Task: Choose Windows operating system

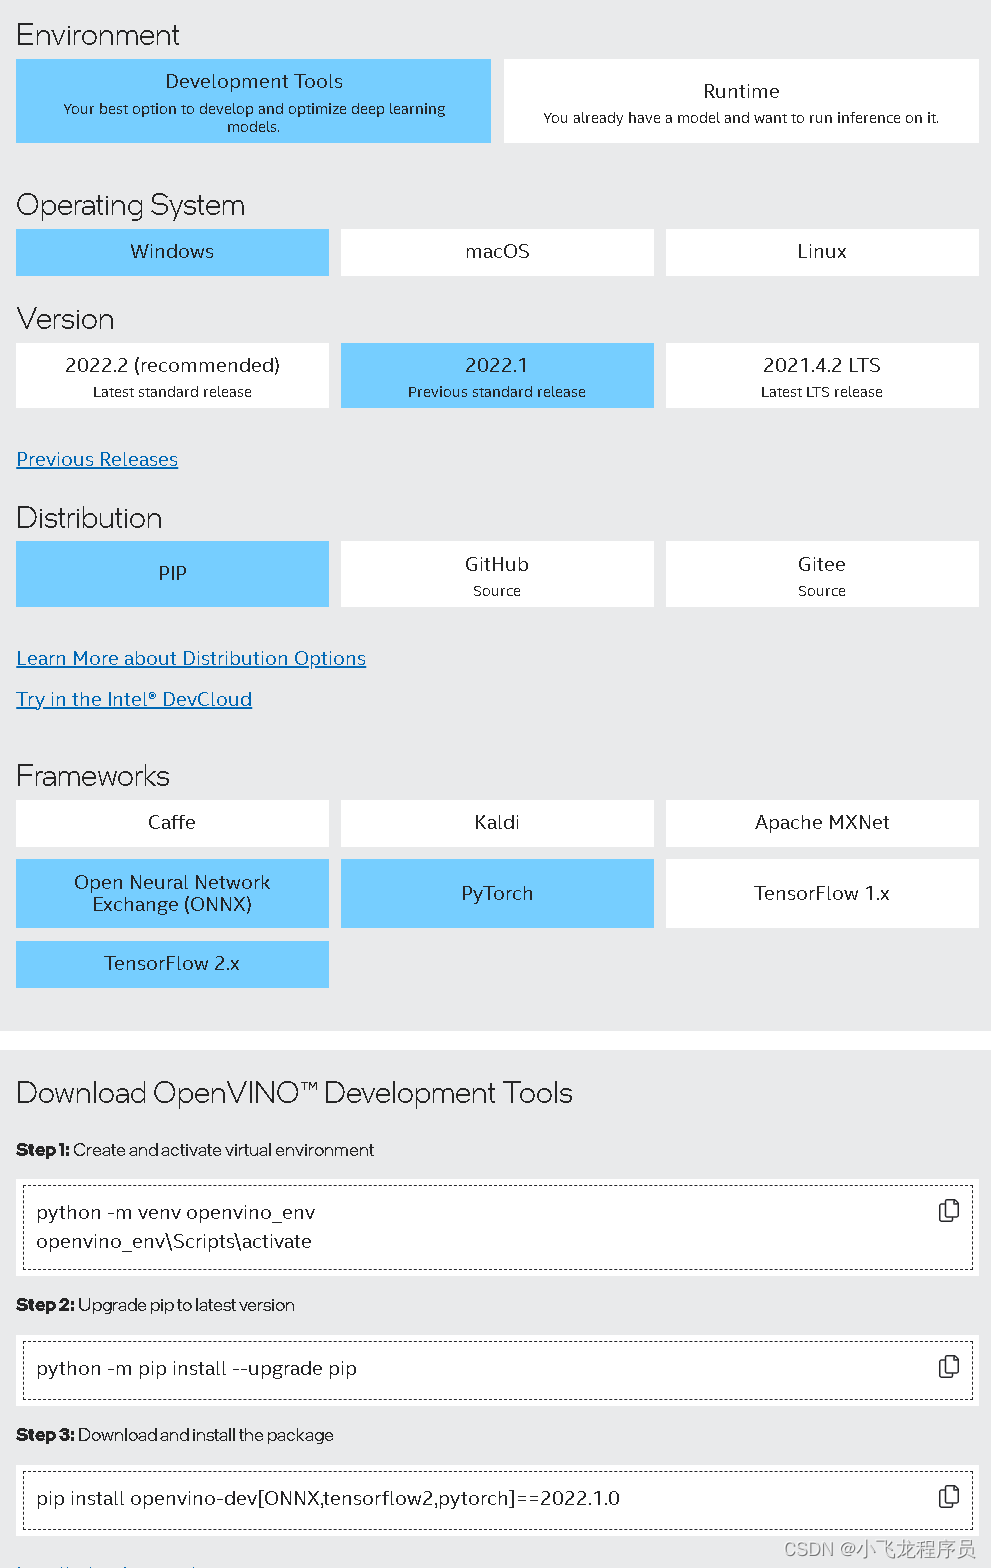Action: 172,252
